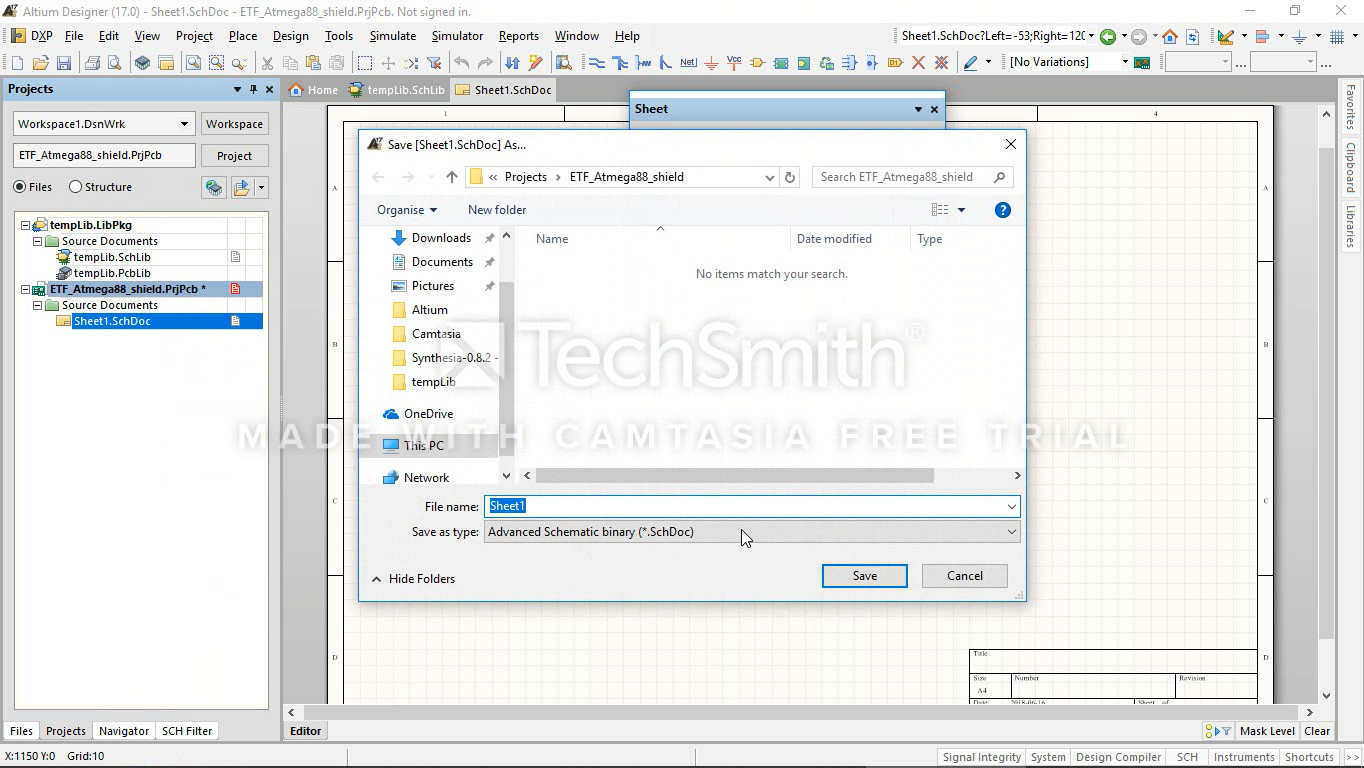This screenshot has height=768, width=1364.
Task: Click the Place Wire toolbar icon
Action: [x=597, y=63]
